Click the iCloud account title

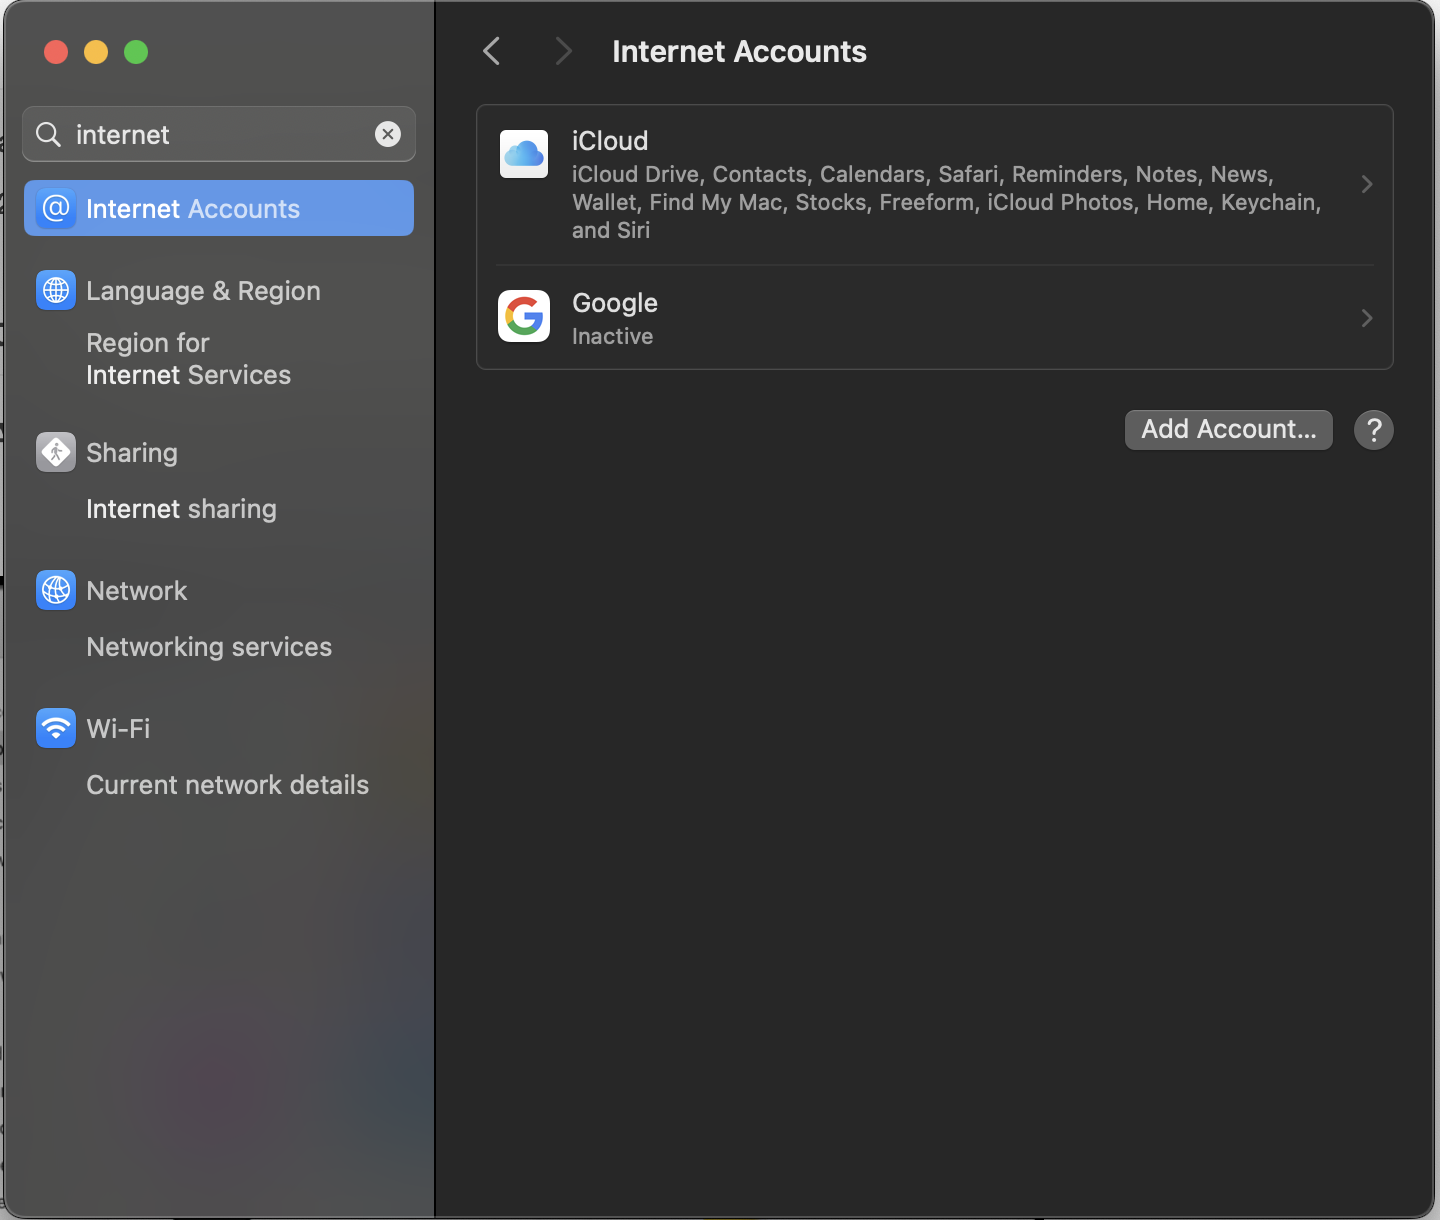(x=610, y=141)
